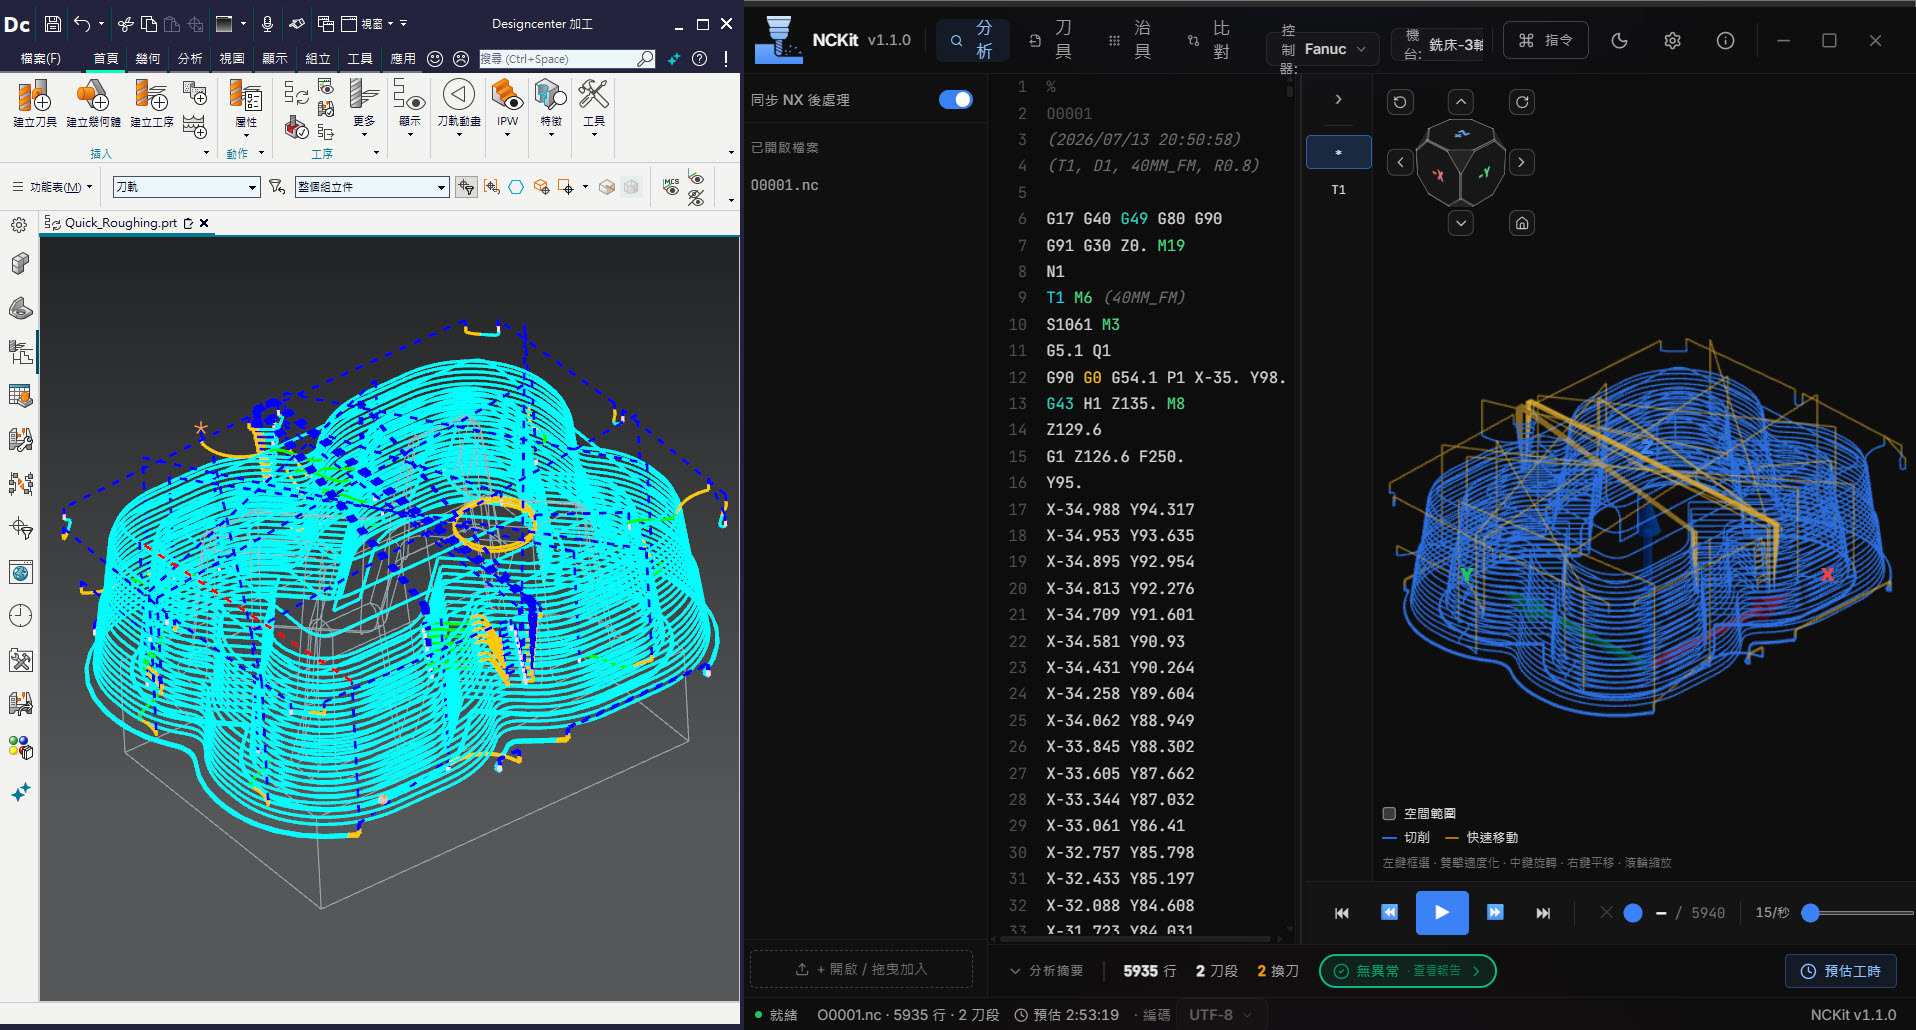Open the globe web browser sidebar panel
Screen dimensions: 1916x1030
[20, 572]
